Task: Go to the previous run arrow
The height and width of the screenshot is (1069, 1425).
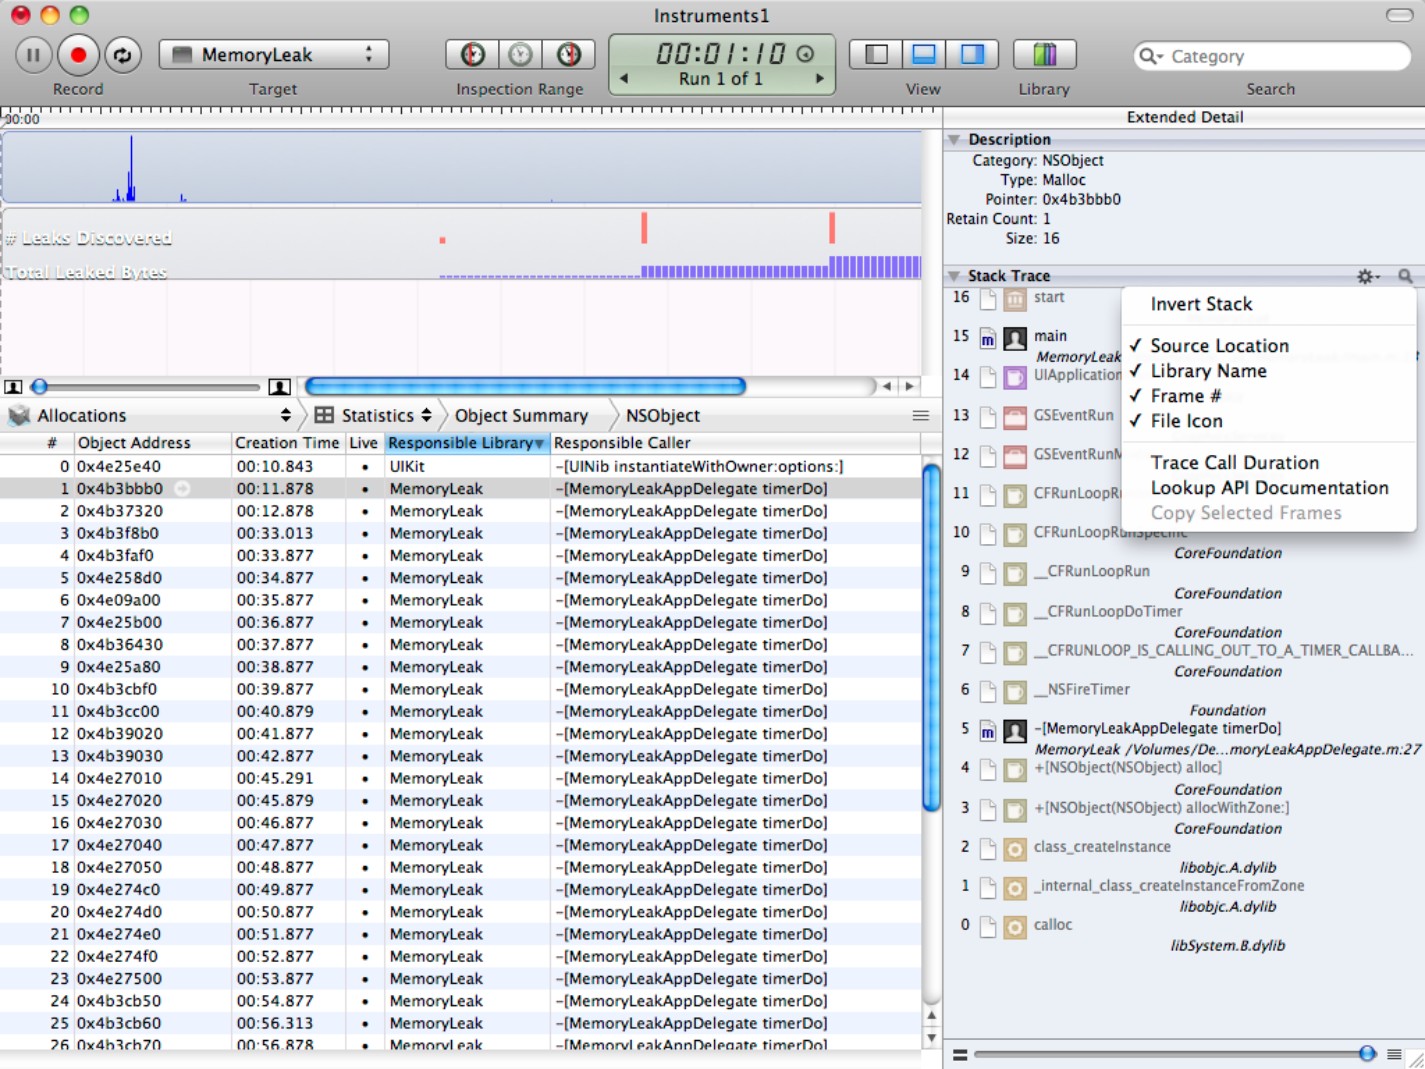Action: tap(624, 78)
